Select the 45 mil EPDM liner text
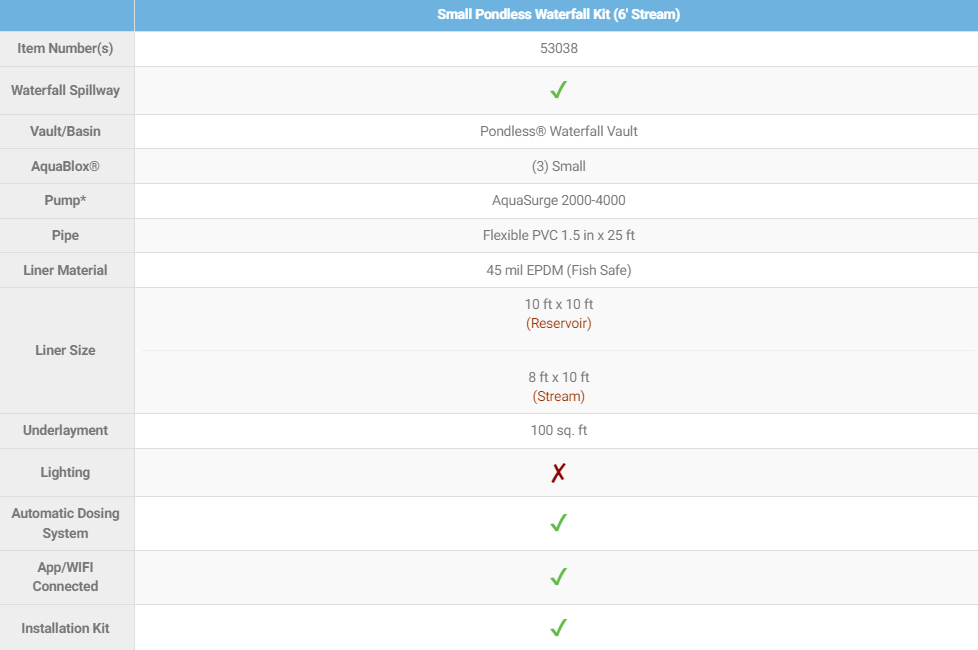 coord(558,270)
